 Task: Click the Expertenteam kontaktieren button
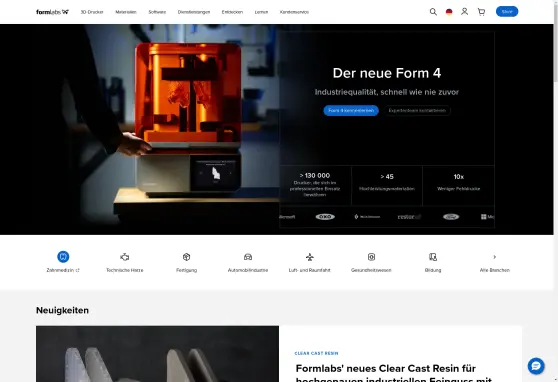[x=417, y=110]
